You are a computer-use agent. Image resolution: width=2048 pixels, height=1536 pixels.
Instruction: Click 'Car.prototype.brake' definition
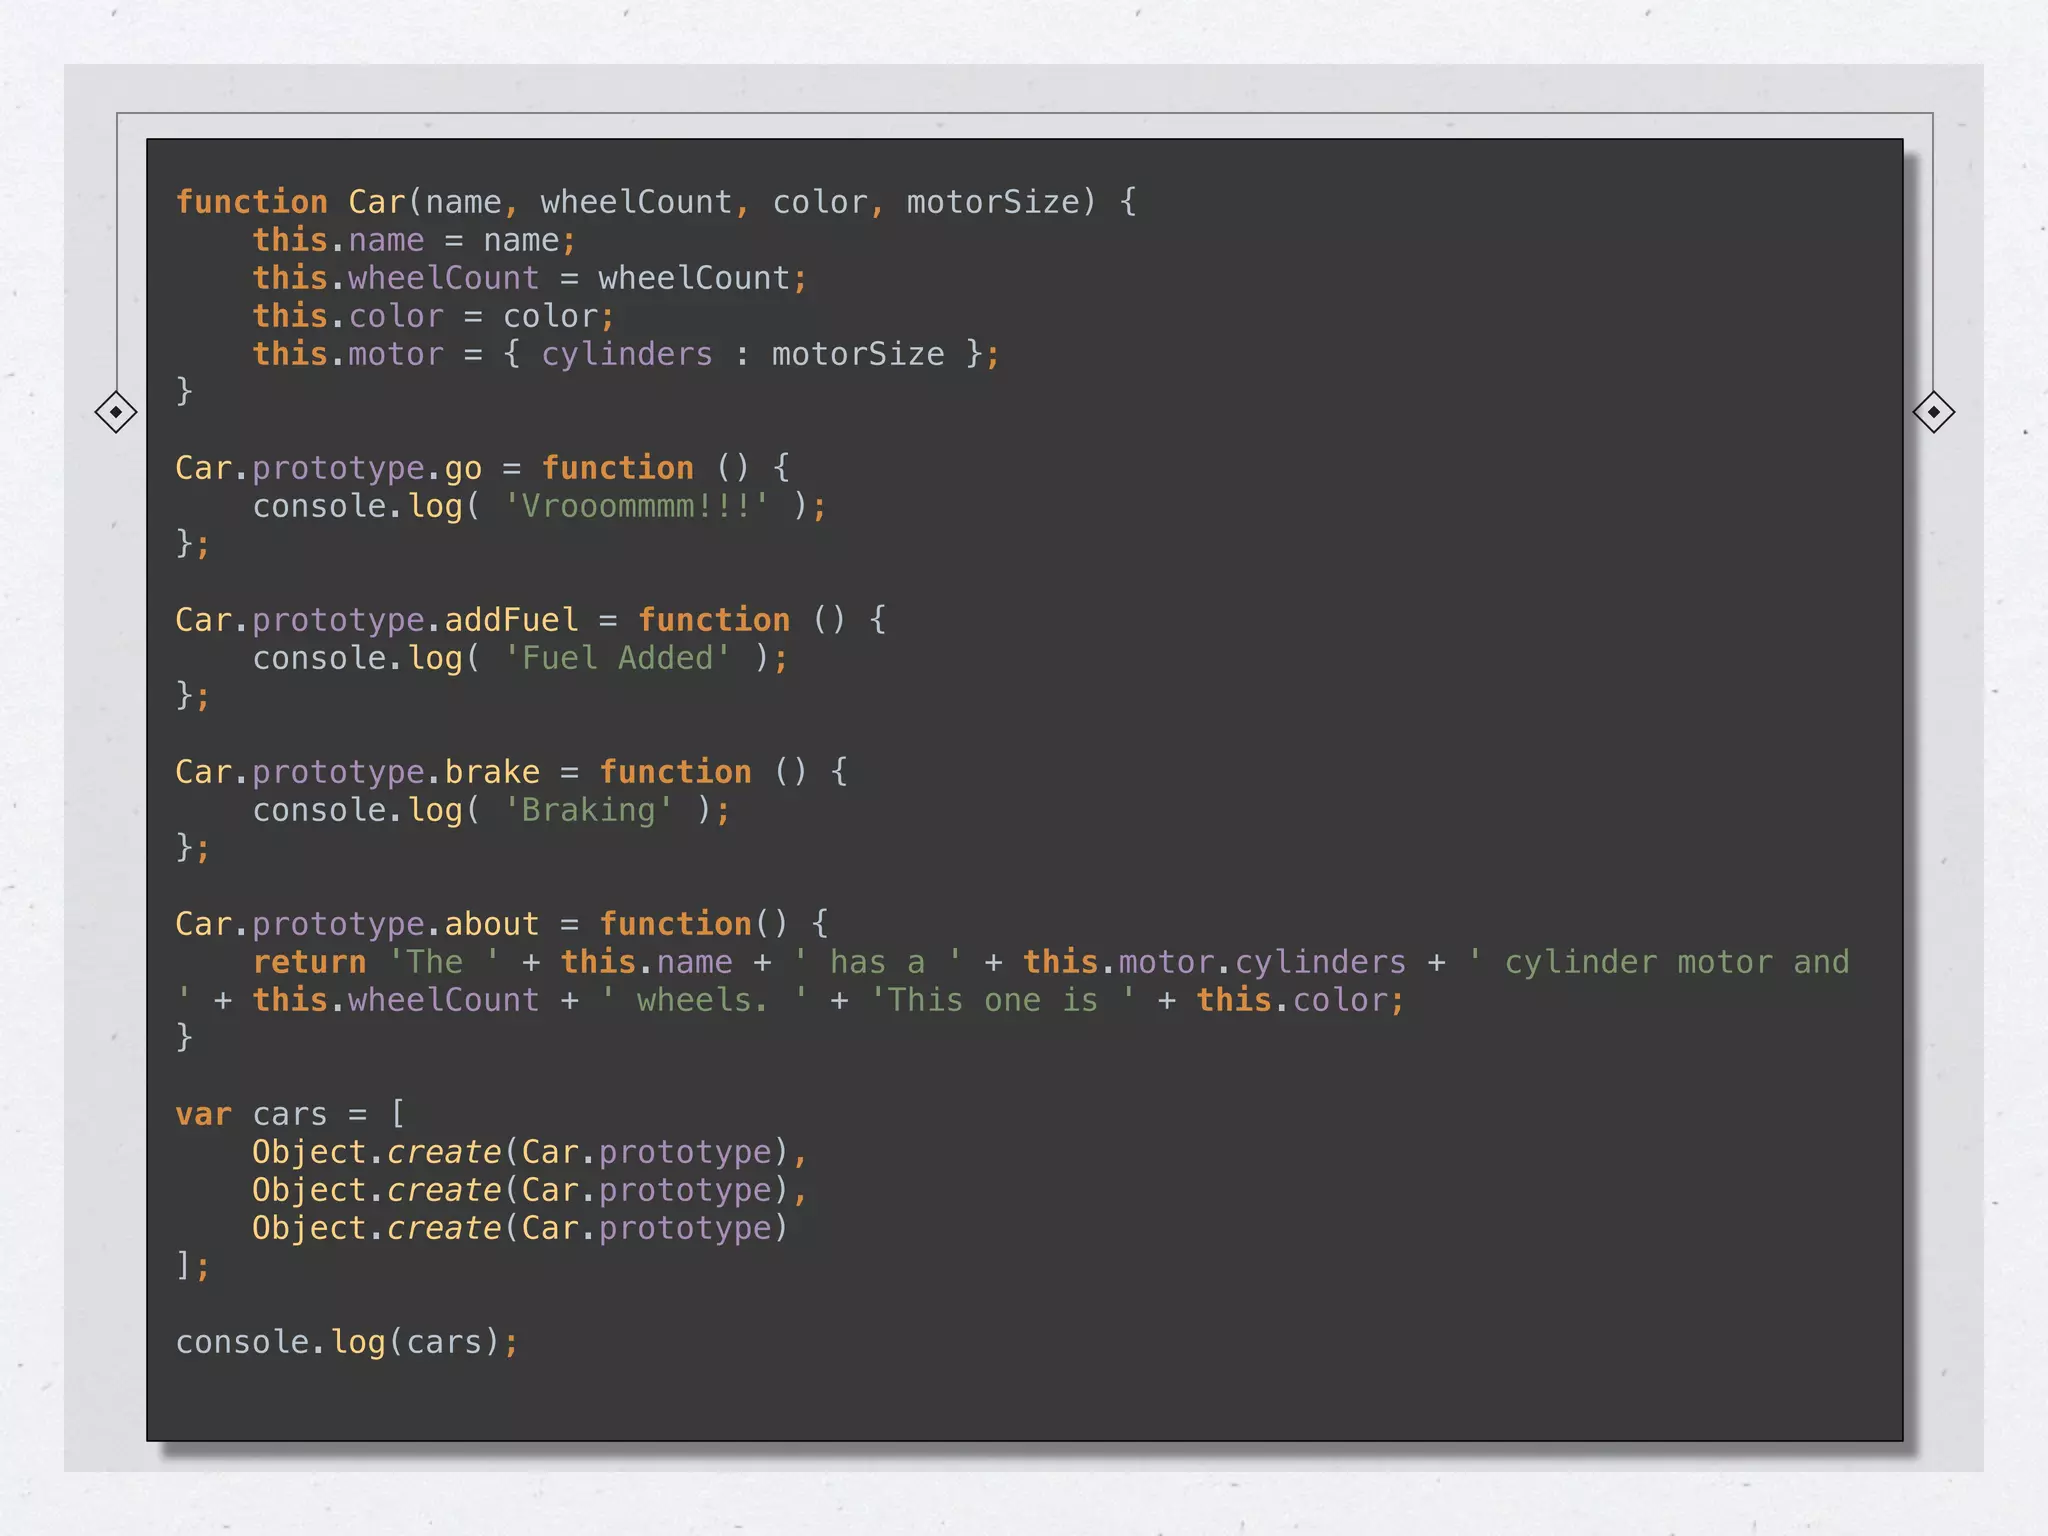click(x=357, y=772)
